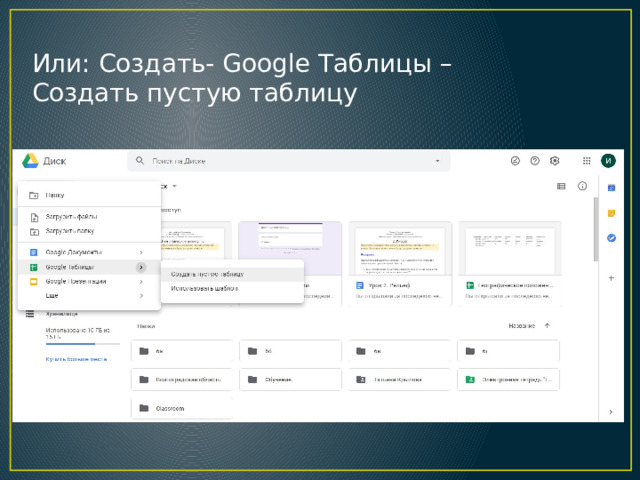Click the folder upload icon in menu
Screen dimensions: 640x480
pos(34,232)
